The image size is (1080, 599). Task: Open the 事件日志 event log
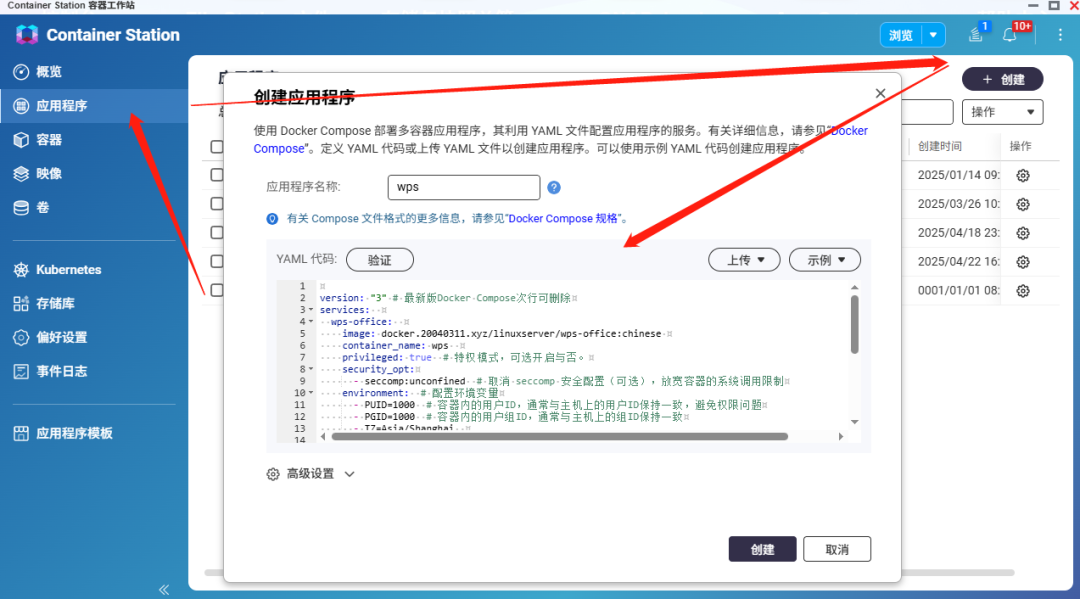[x=61, y=371]
